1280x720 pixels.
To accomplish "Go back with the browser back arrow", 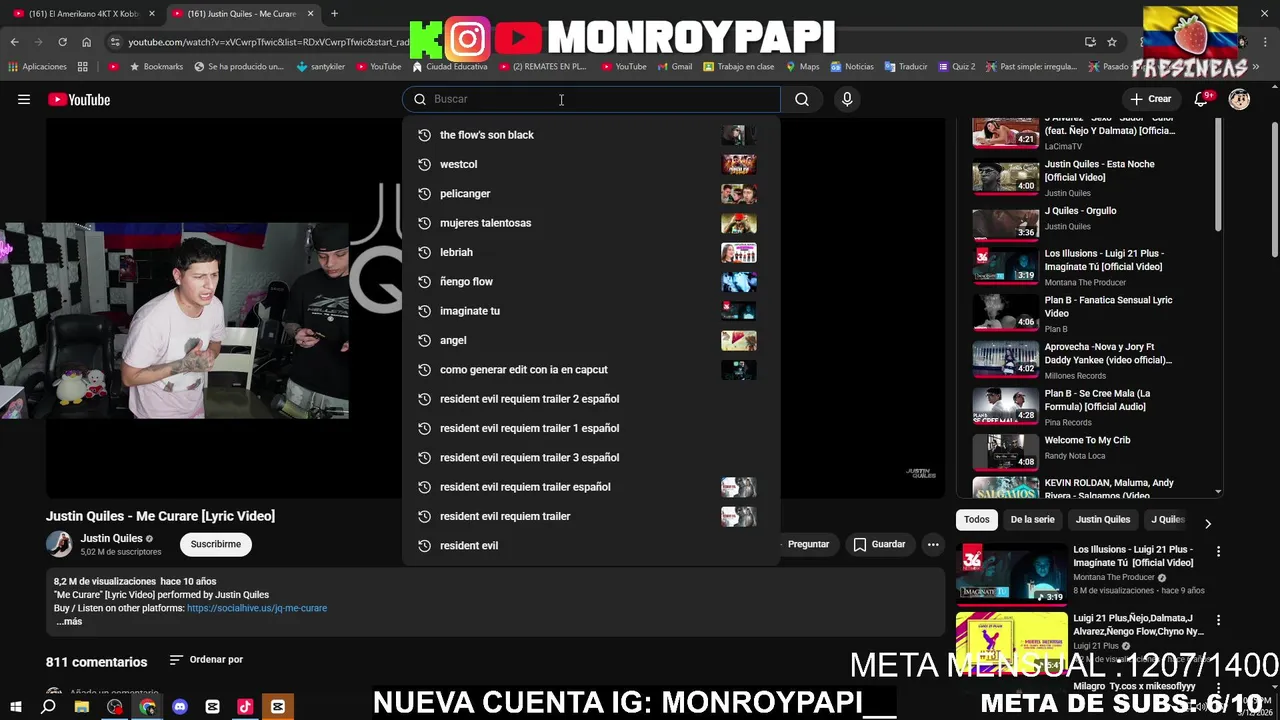I will (x=14, y=42).
